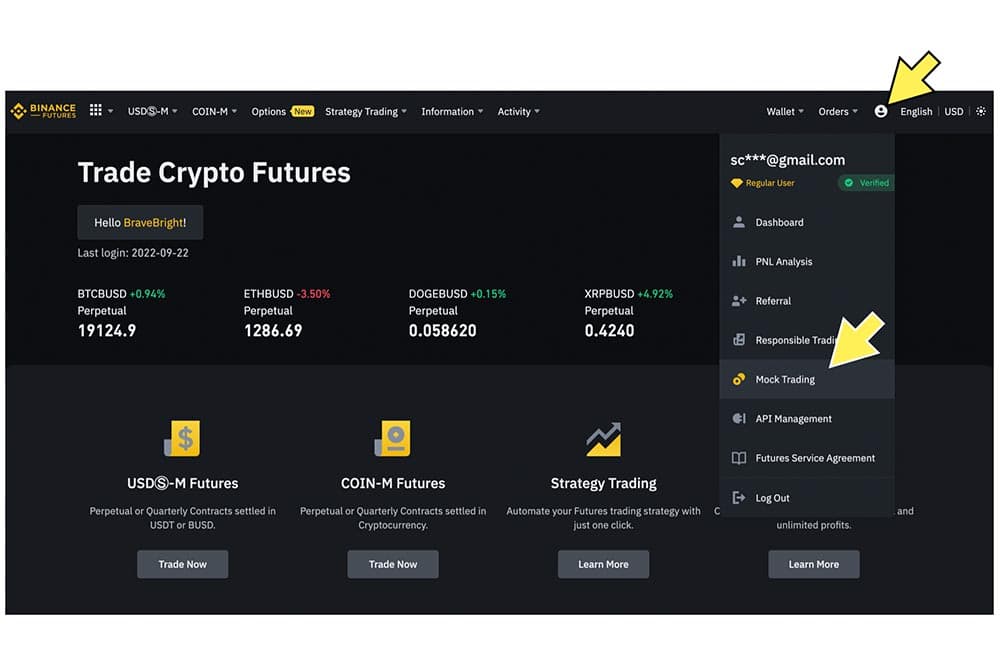Viewport: 1000px width, 667px height.
Task: Expand the COIN-M dropdown menu
Action: (214, 111)
